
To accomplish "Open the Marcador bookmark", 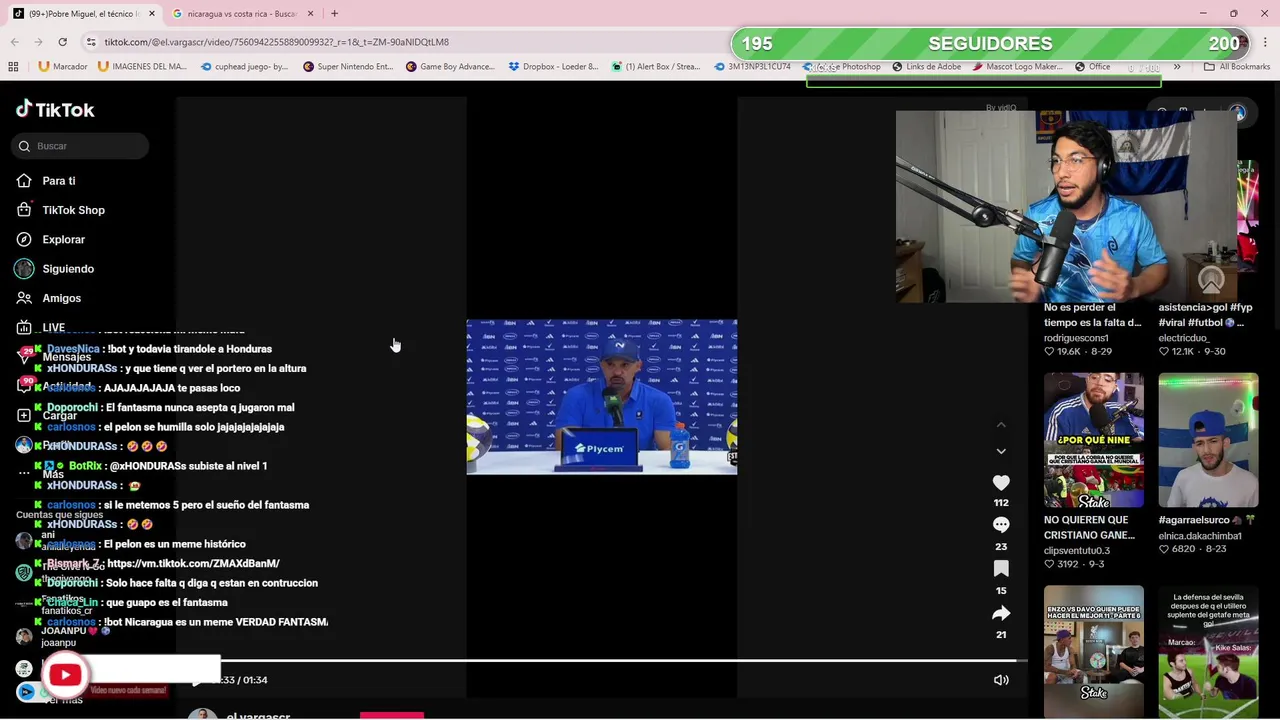I will (63, 67).
